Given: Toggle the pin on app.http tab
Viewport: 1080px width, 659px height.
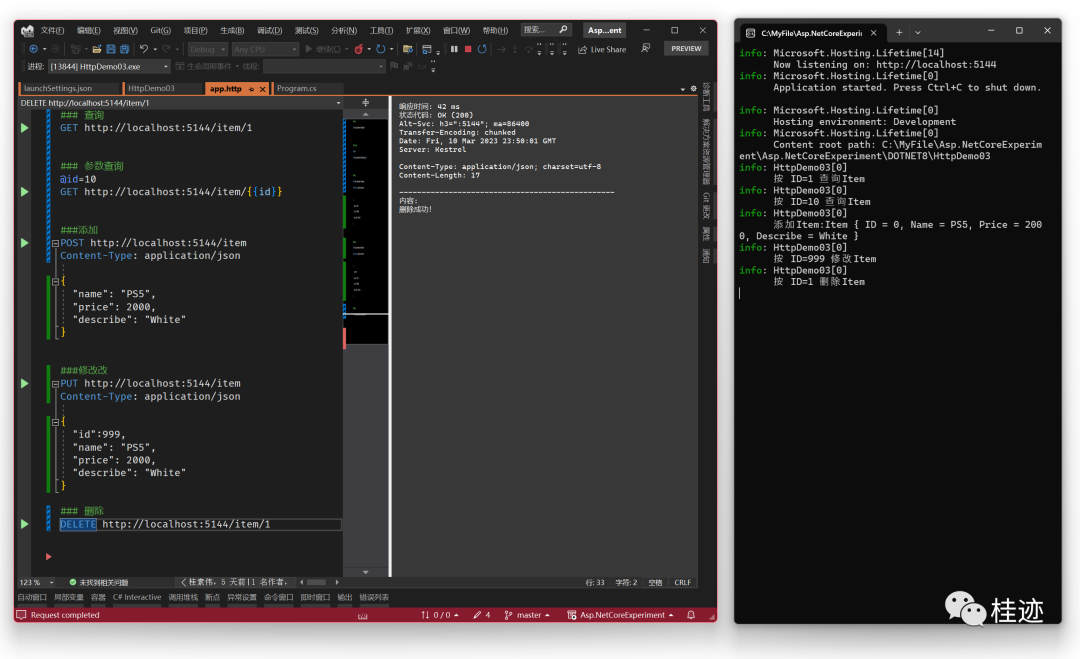Looking at the screenshot, I should [x=250, y=89].
